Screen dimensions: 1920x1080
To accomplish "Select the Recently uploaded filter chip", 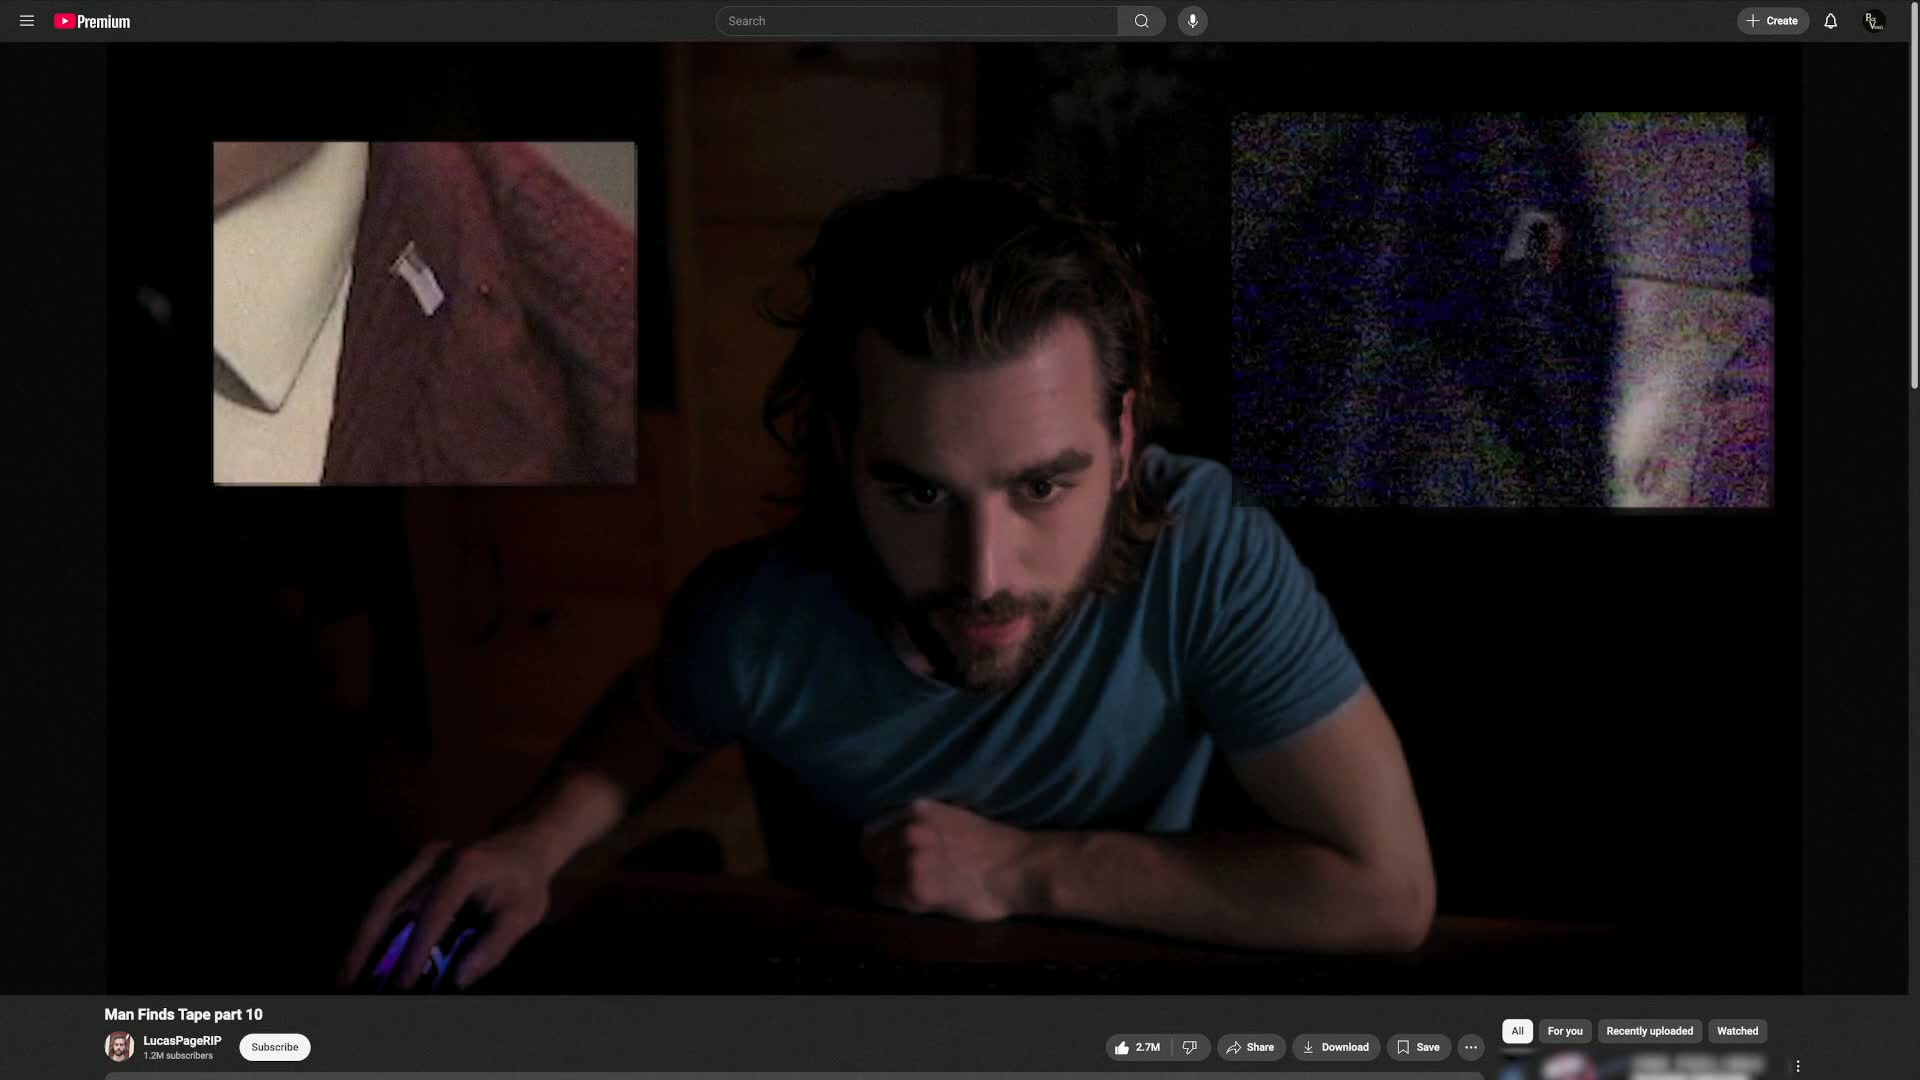I will pos(1649,1031).
